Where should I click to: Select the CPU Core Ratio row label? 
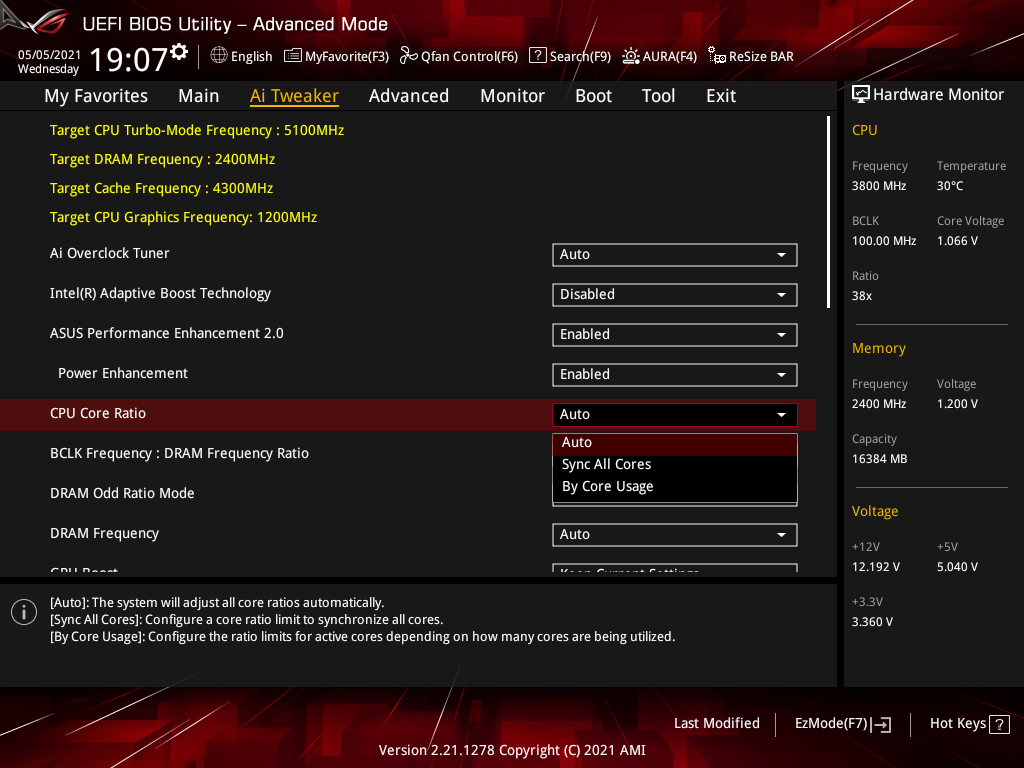(x=98, y=413)
